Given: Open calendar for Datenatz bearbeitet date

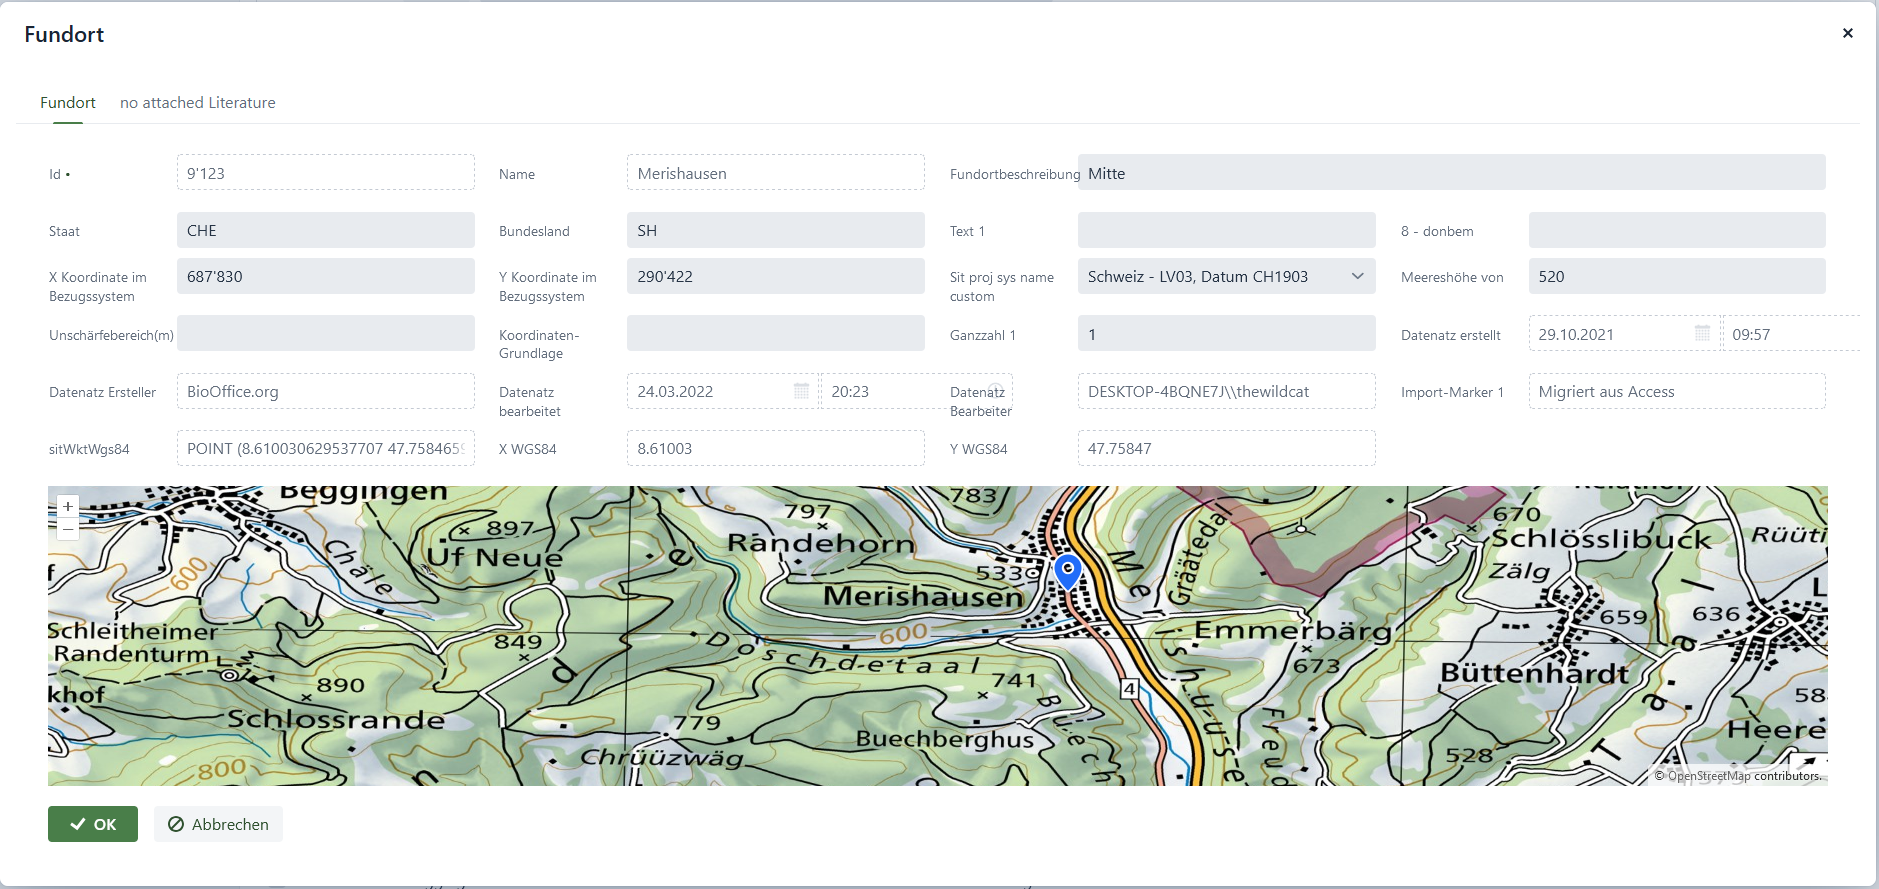Looking at the screenshot, I should click(x=801, y=391).
